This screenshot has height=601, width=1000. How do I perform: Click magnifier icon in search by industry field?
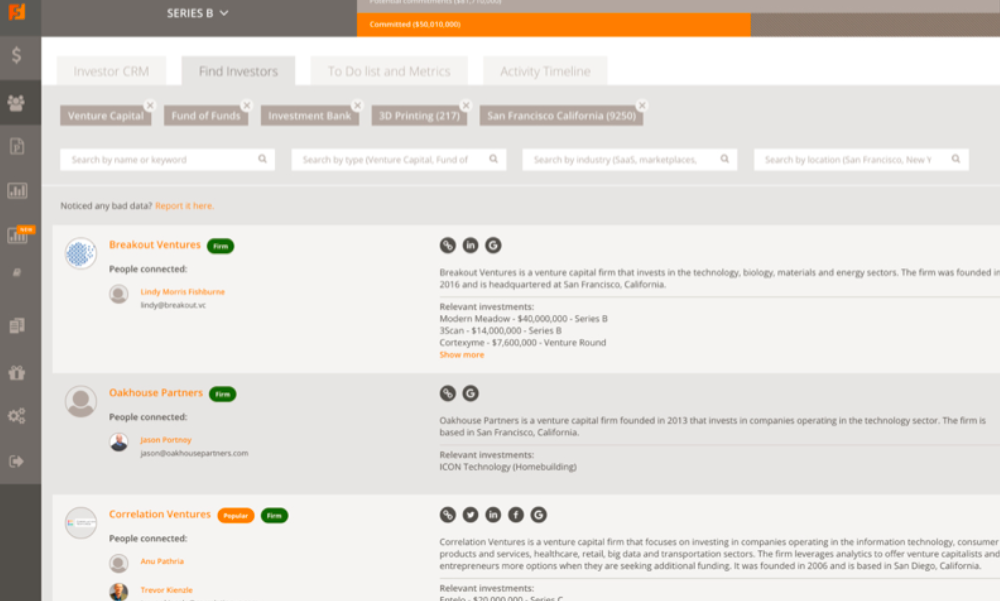724,159
